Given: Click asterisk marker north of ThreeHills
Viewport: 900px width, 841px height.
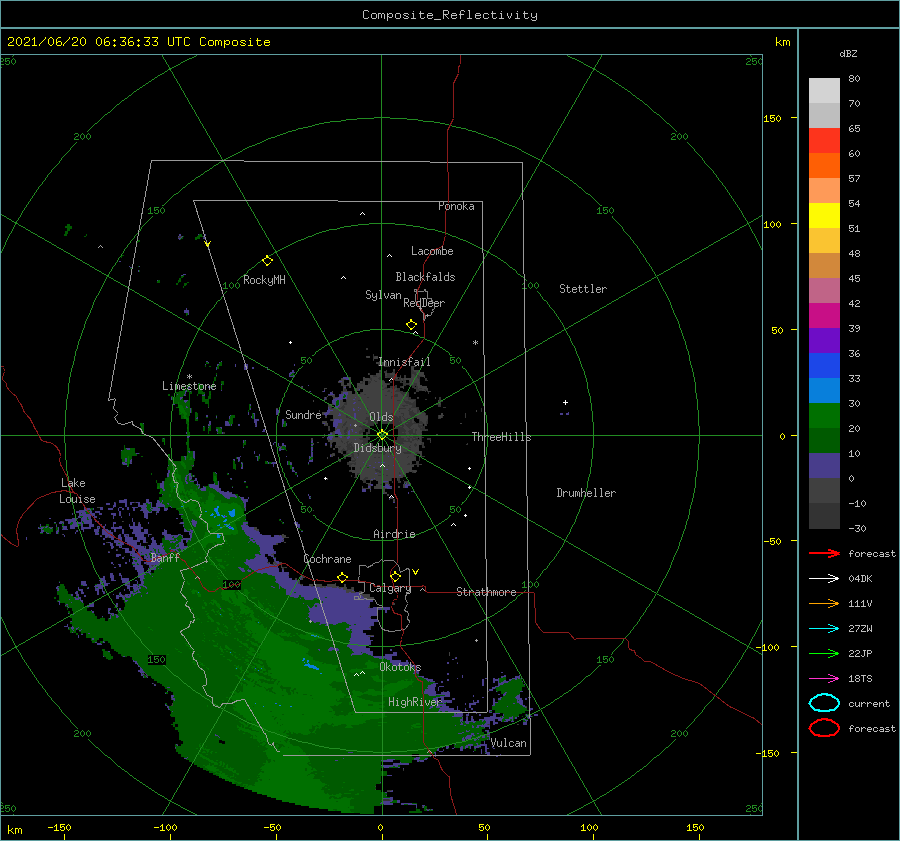Looking at the screenshot, I should click(475, 343).
